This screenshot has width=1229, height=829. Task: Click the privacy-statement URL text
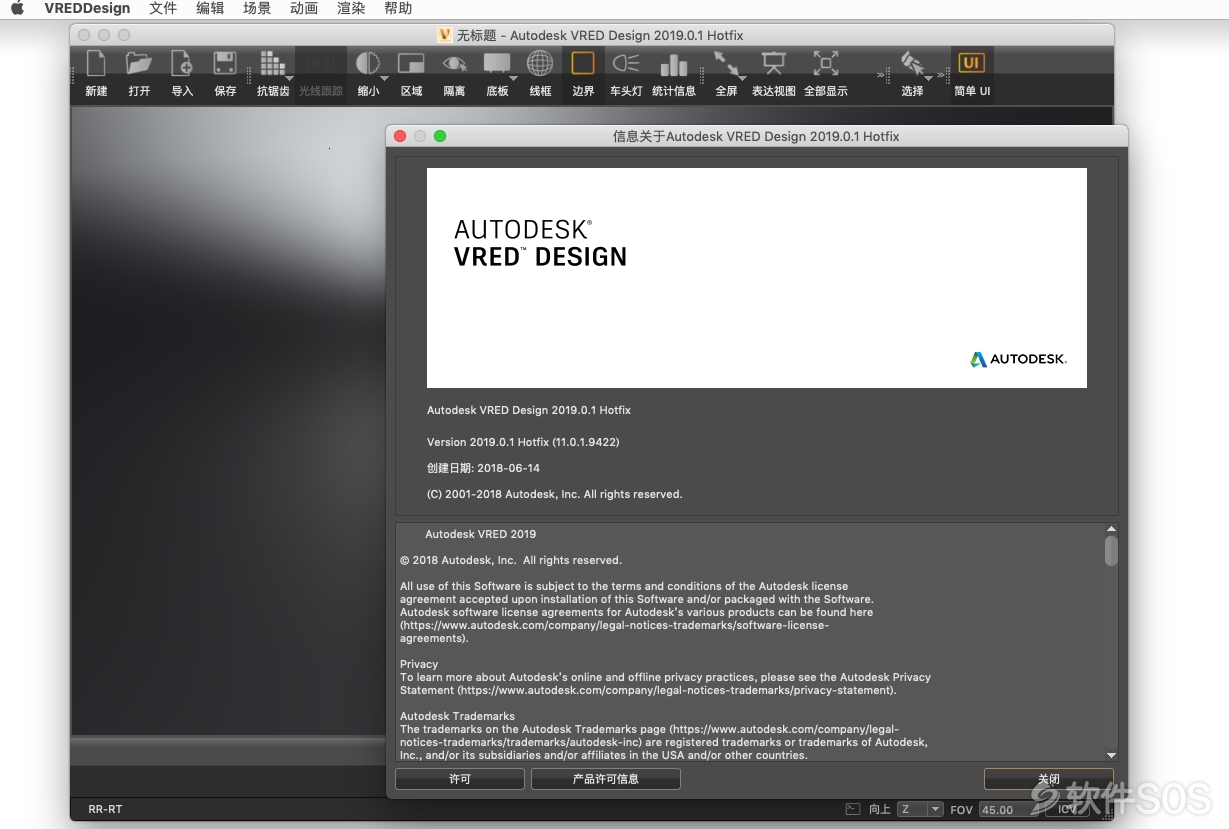coord(677,690)
